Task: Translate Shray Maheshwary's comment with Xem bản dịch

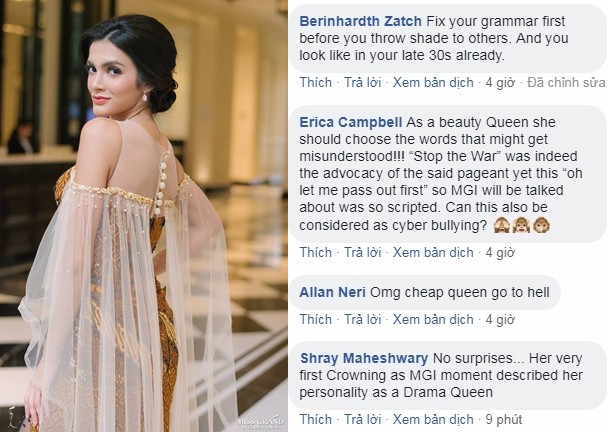Action: 433,420
